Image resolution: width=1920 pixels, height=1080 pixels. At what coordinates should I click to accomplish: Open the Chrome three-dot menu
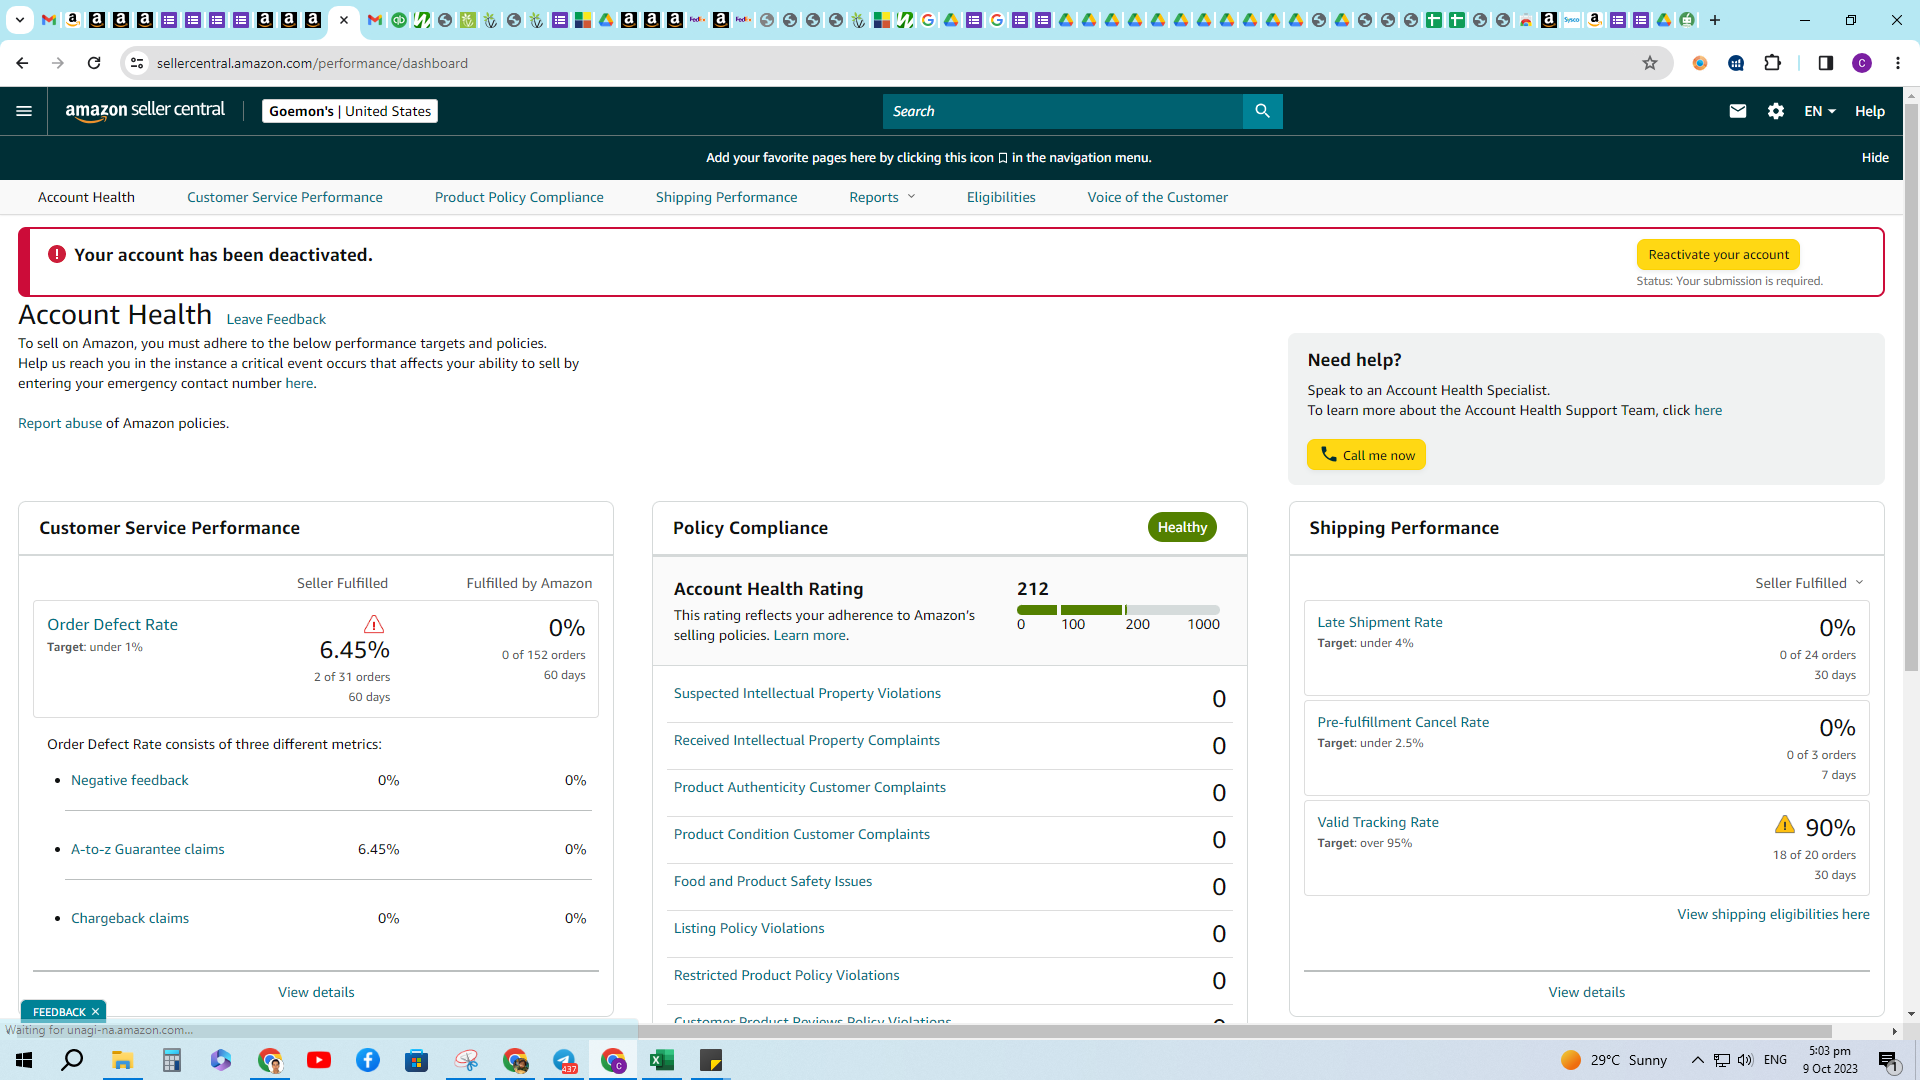1898,63
